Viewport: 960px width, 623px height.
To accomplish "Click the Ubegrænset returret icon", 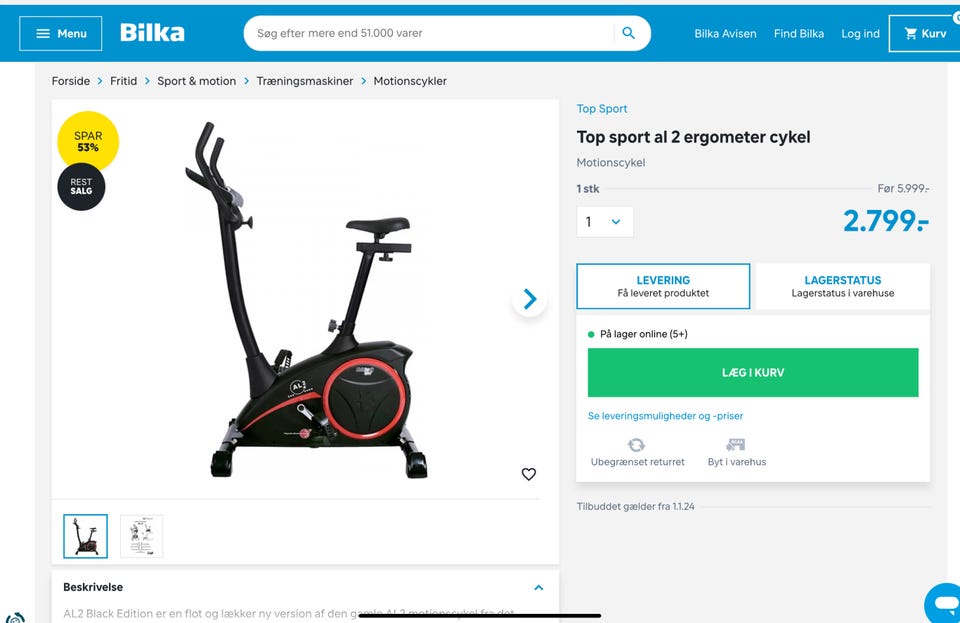I will pos(636,444).
